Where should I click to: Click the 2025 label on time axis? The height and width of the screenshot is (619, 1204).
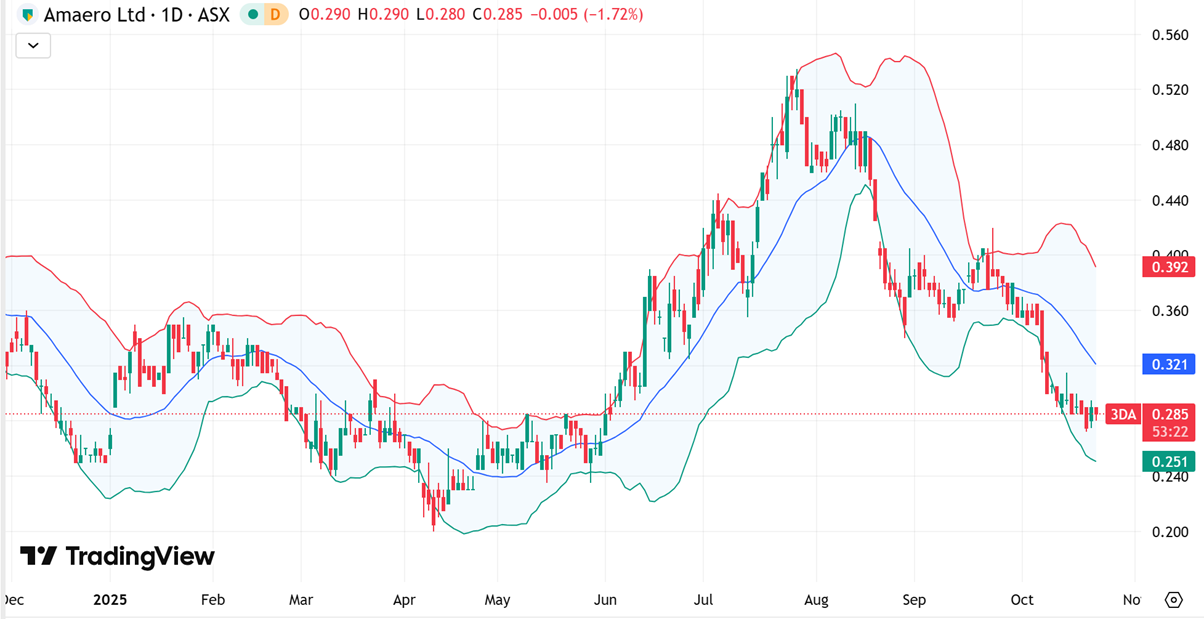tap(110, 600)
